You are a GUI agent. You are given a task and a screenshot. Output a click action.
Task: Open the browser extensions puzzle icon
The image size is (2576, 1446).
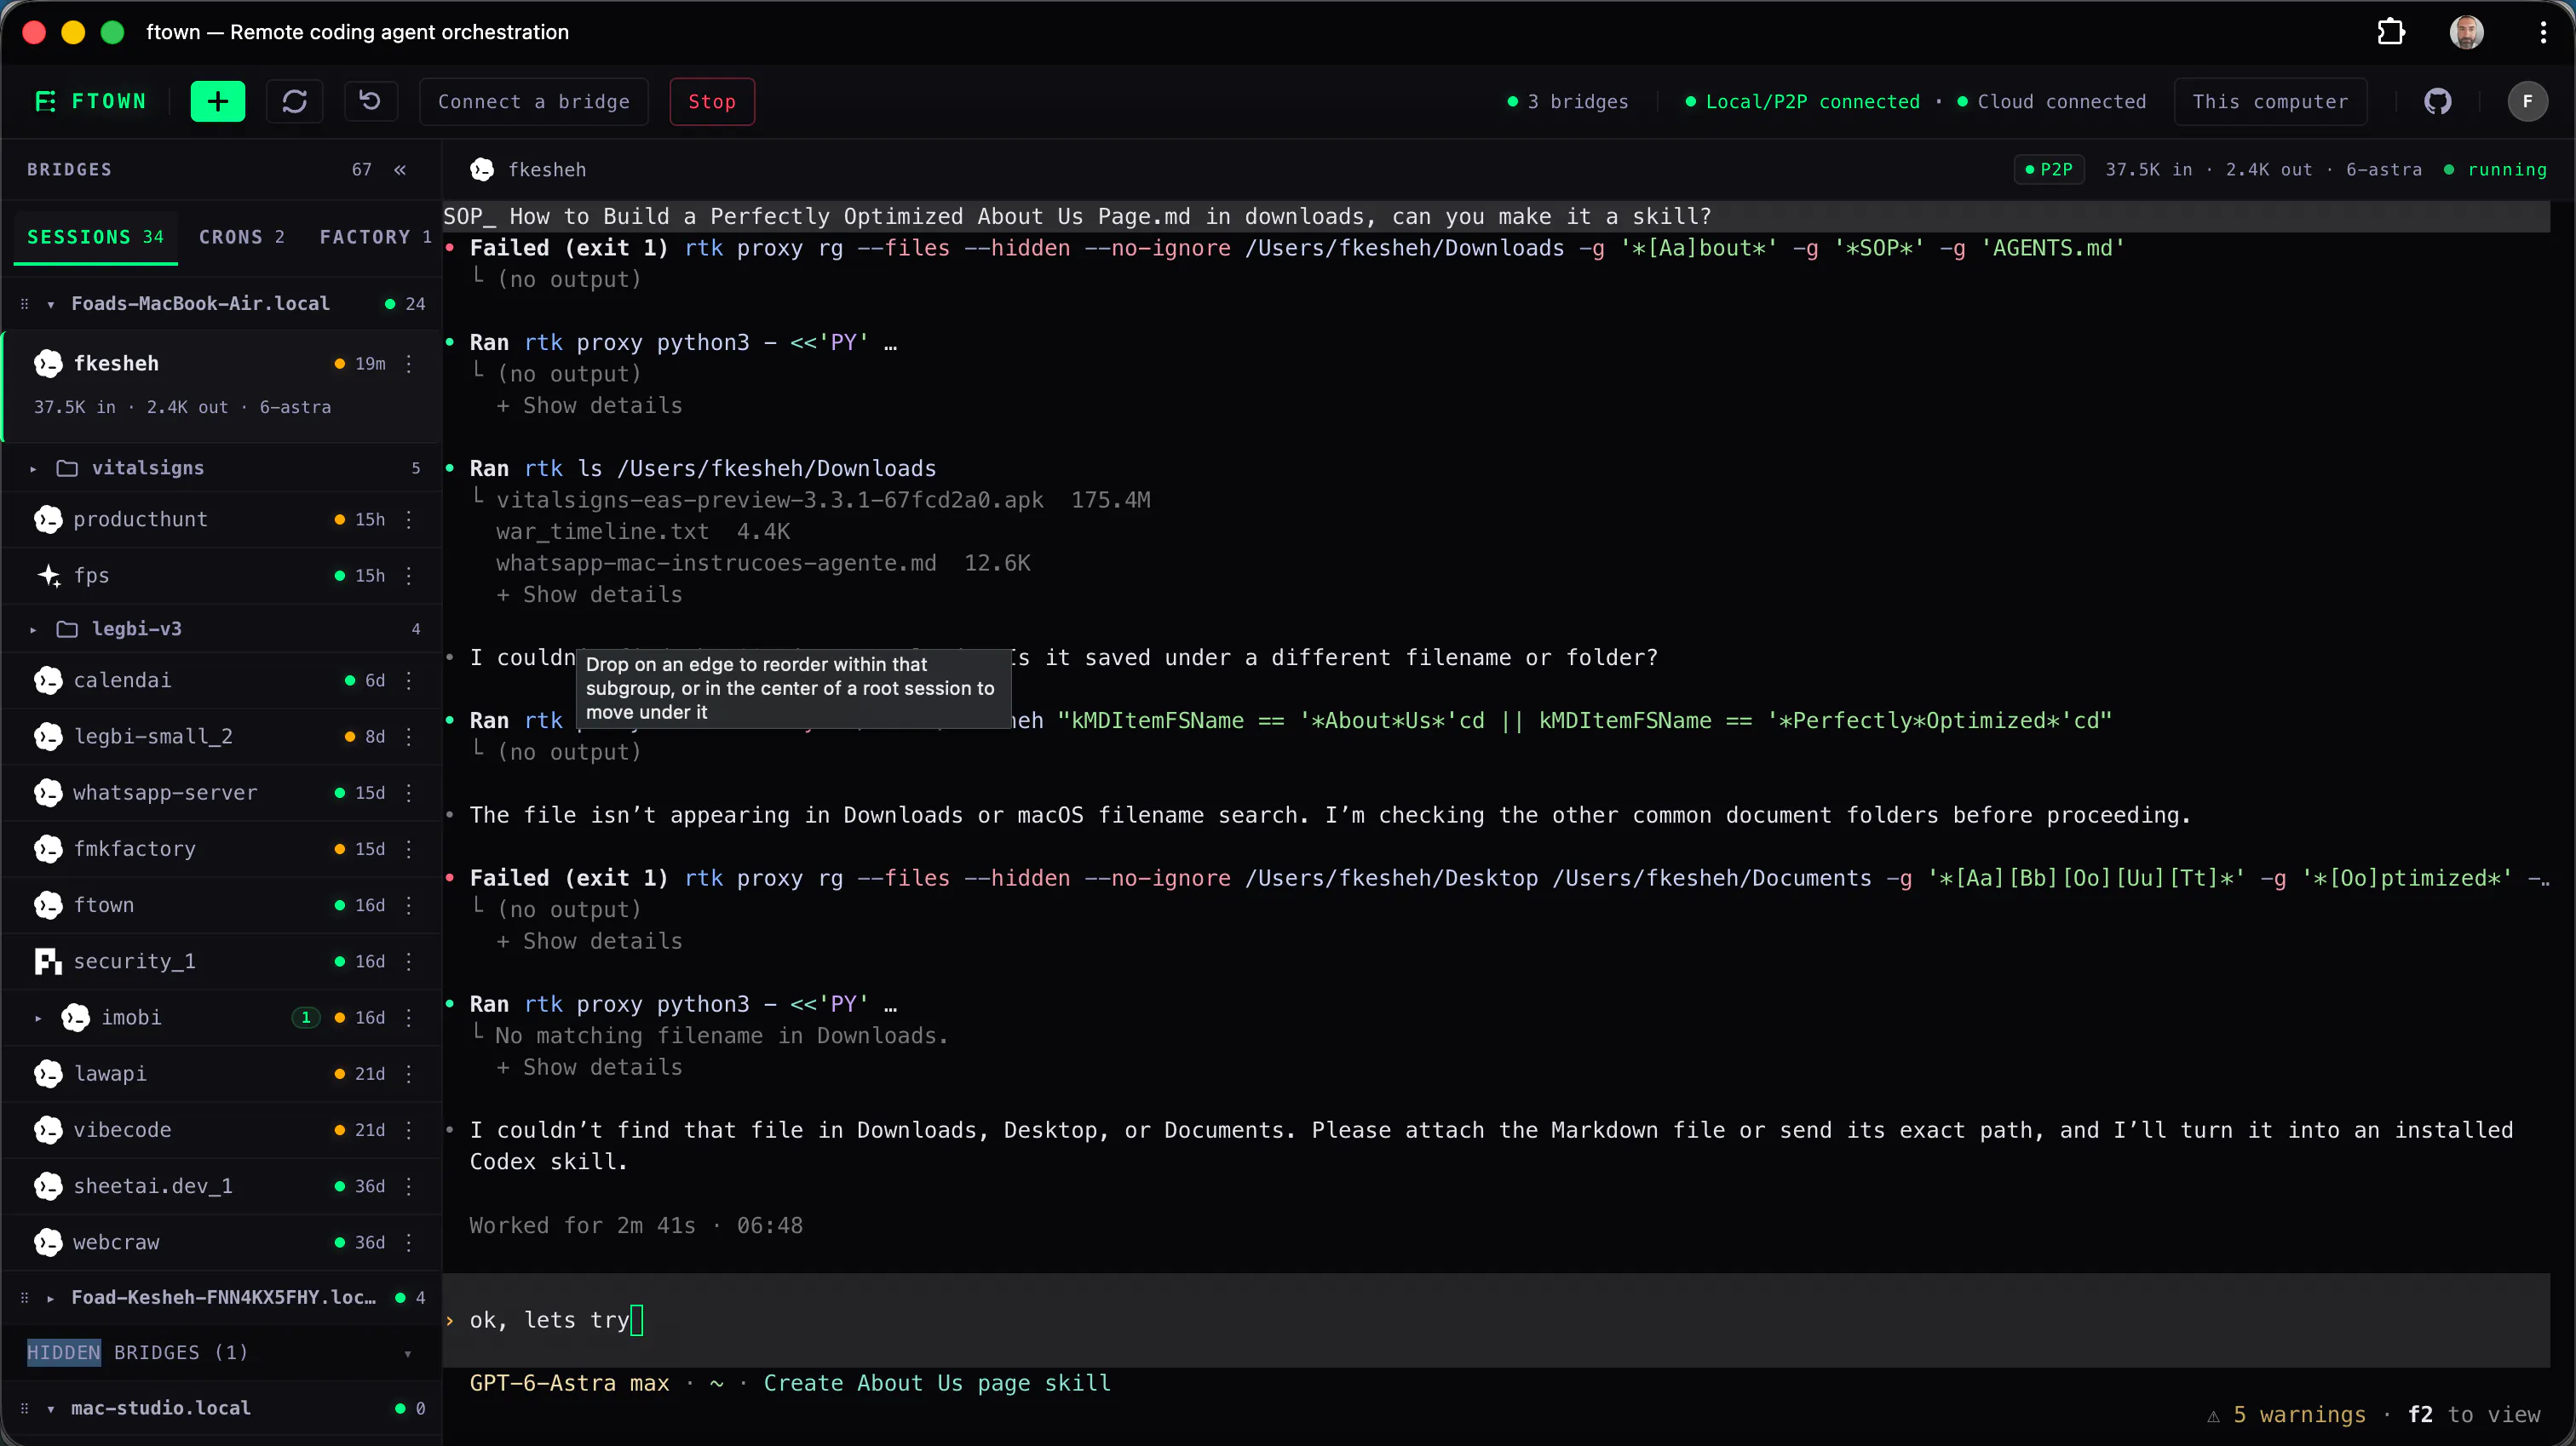point(2390,32)
